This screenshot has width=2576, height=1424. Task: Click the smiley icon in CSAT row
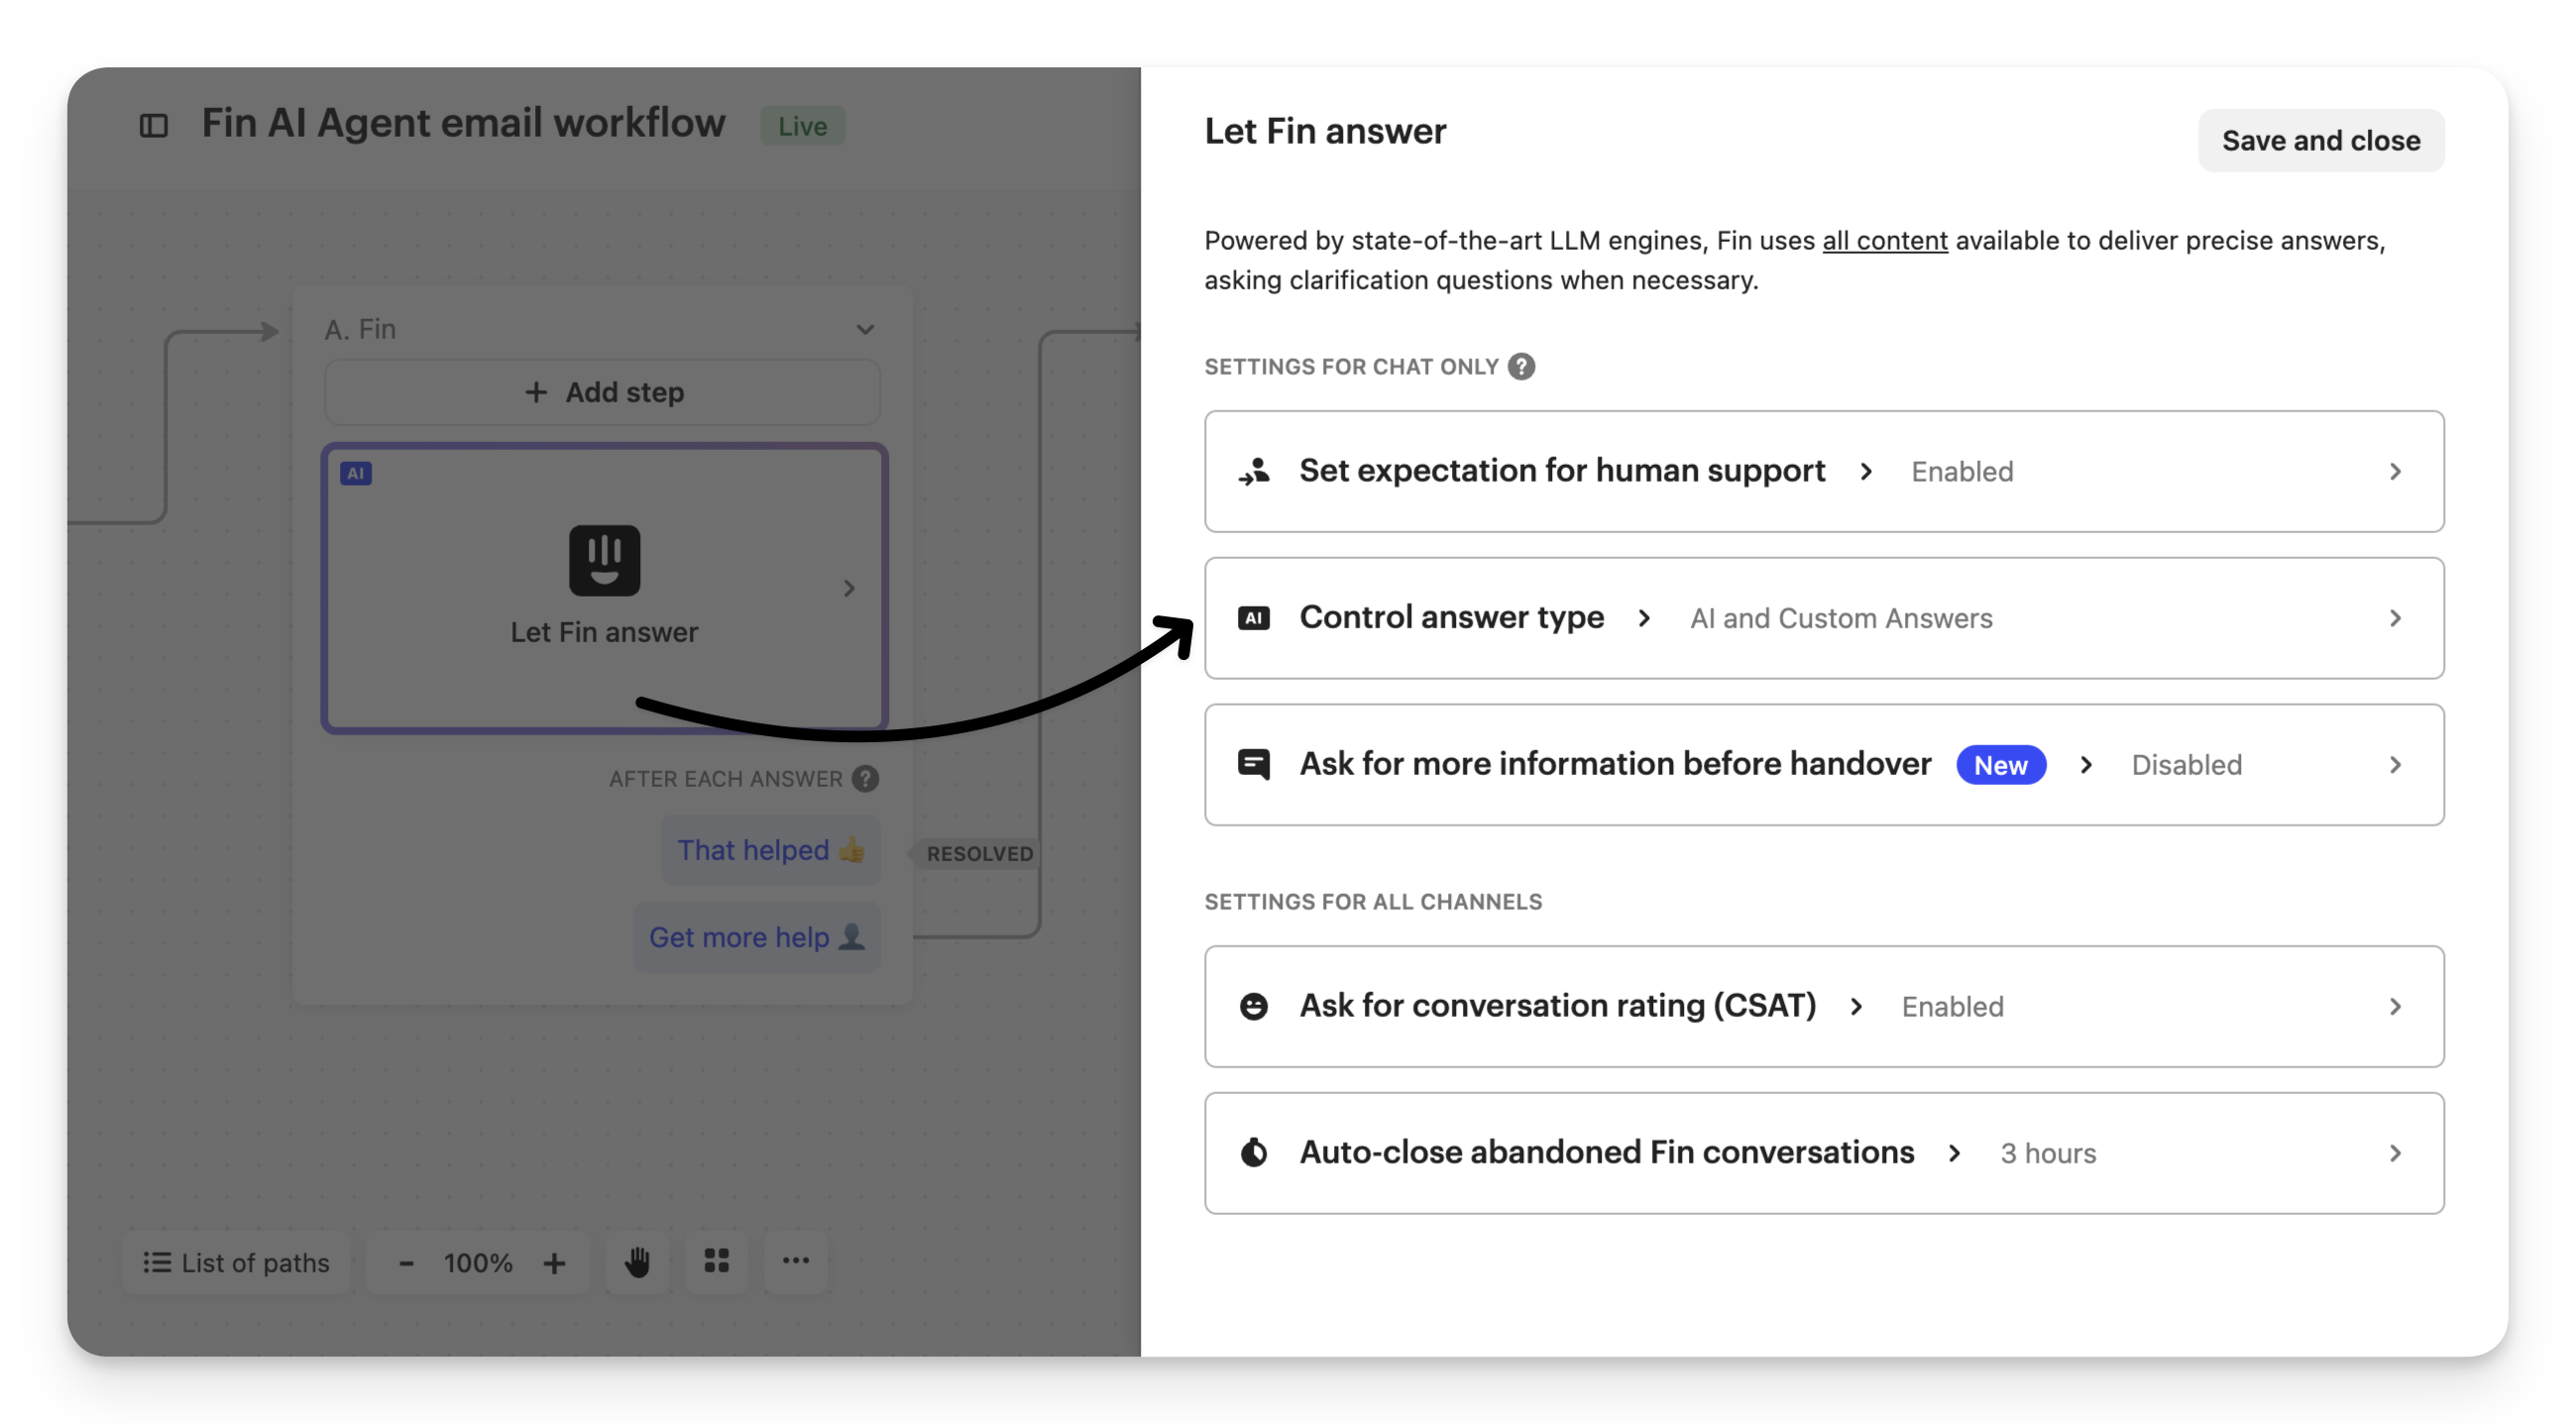(1254, 1006)
